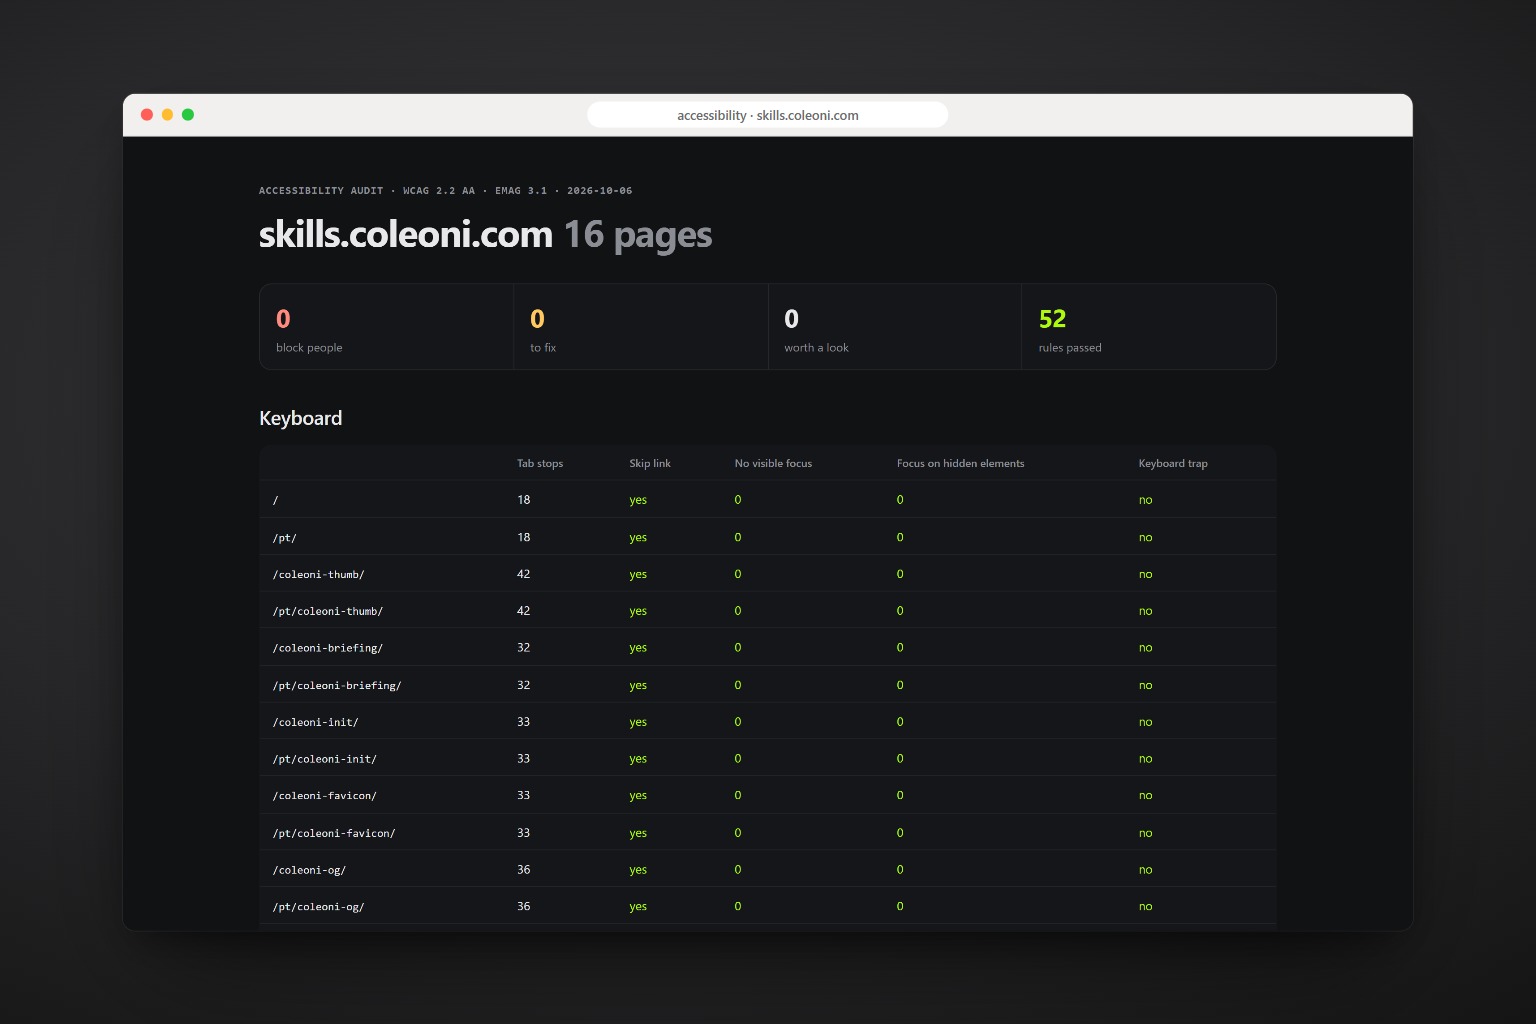
Task: Click the Keyboard section heading
Action: click(x=301, y=418)
